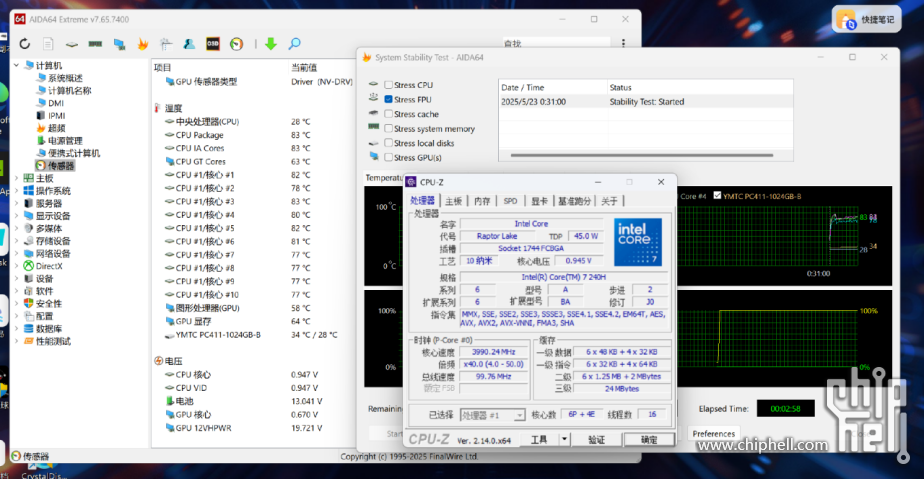Click the sensor gauge icon in AIDA64 toolbar
Viewport: 924px width, 480px height.
click(x=236, y=44)
